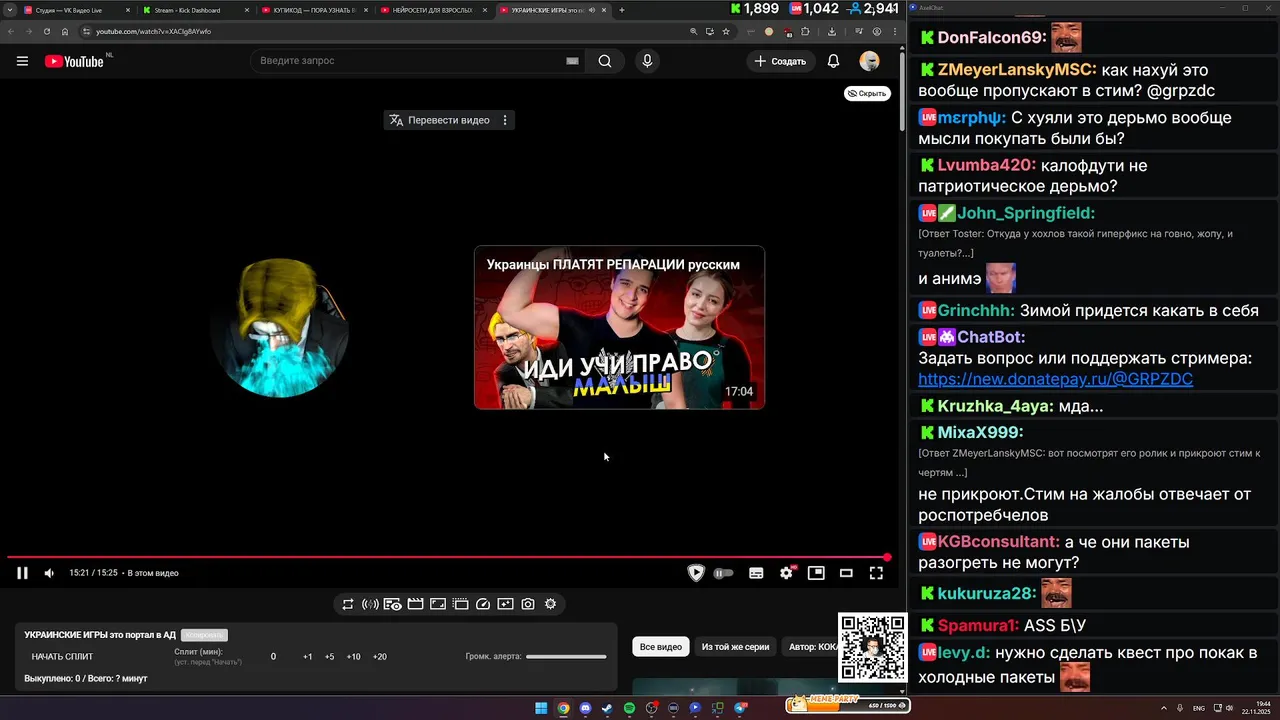Open a new browser tab
1280x720 pixels.
(621, 10)
